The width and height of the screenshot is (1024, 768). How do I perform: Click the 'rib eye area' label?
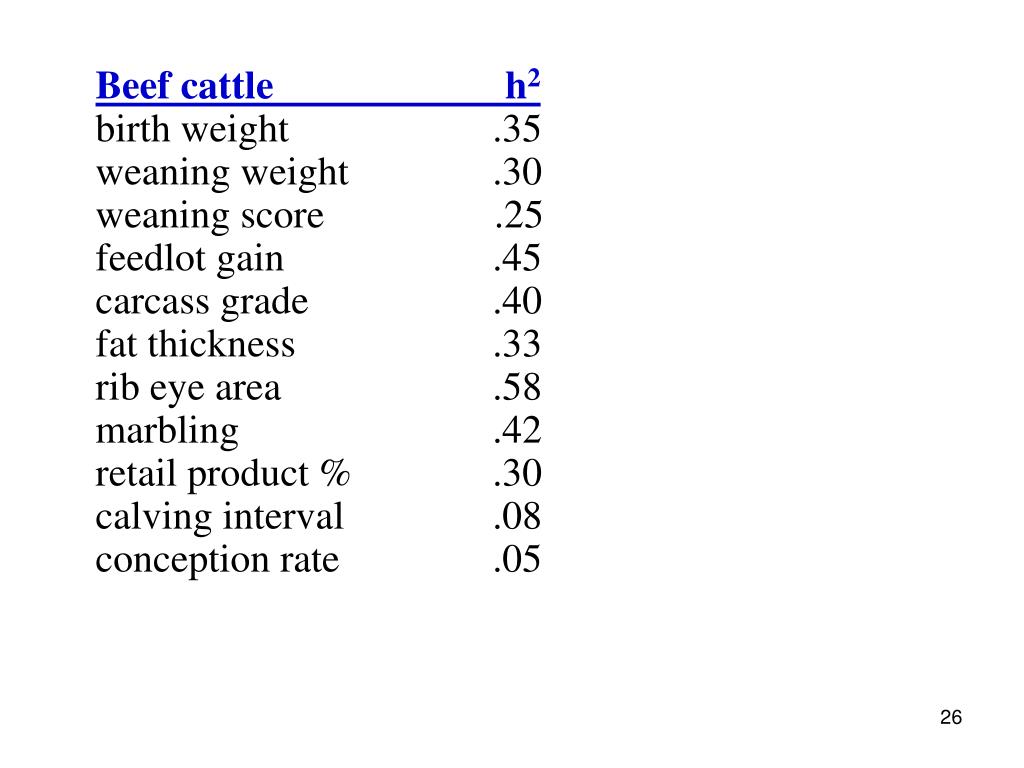pyautogui.click(x=188, y=388)
